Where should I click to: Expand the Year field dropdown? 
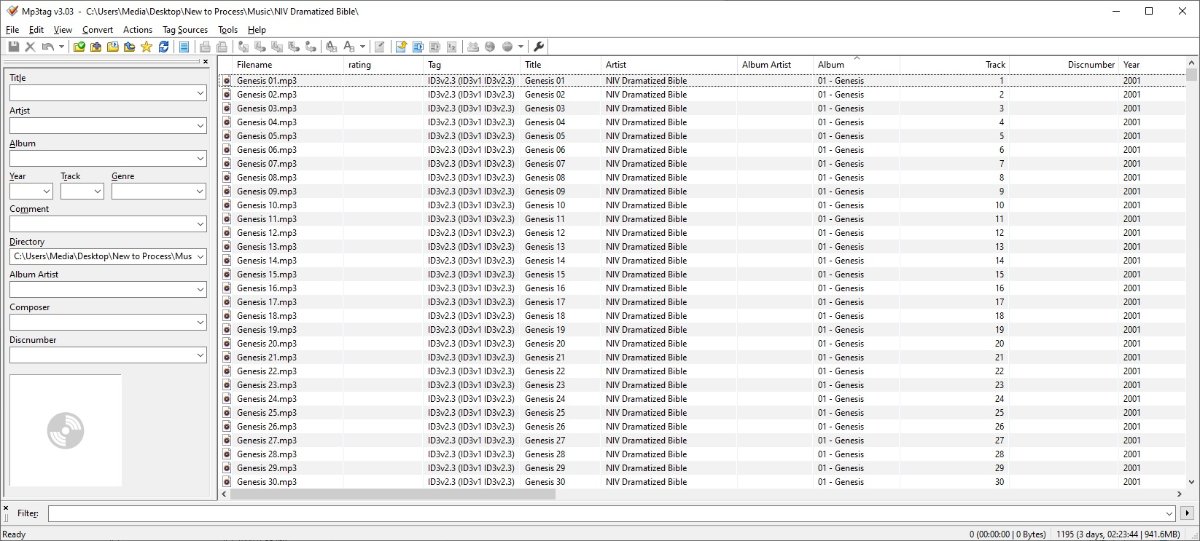[46, 191]
